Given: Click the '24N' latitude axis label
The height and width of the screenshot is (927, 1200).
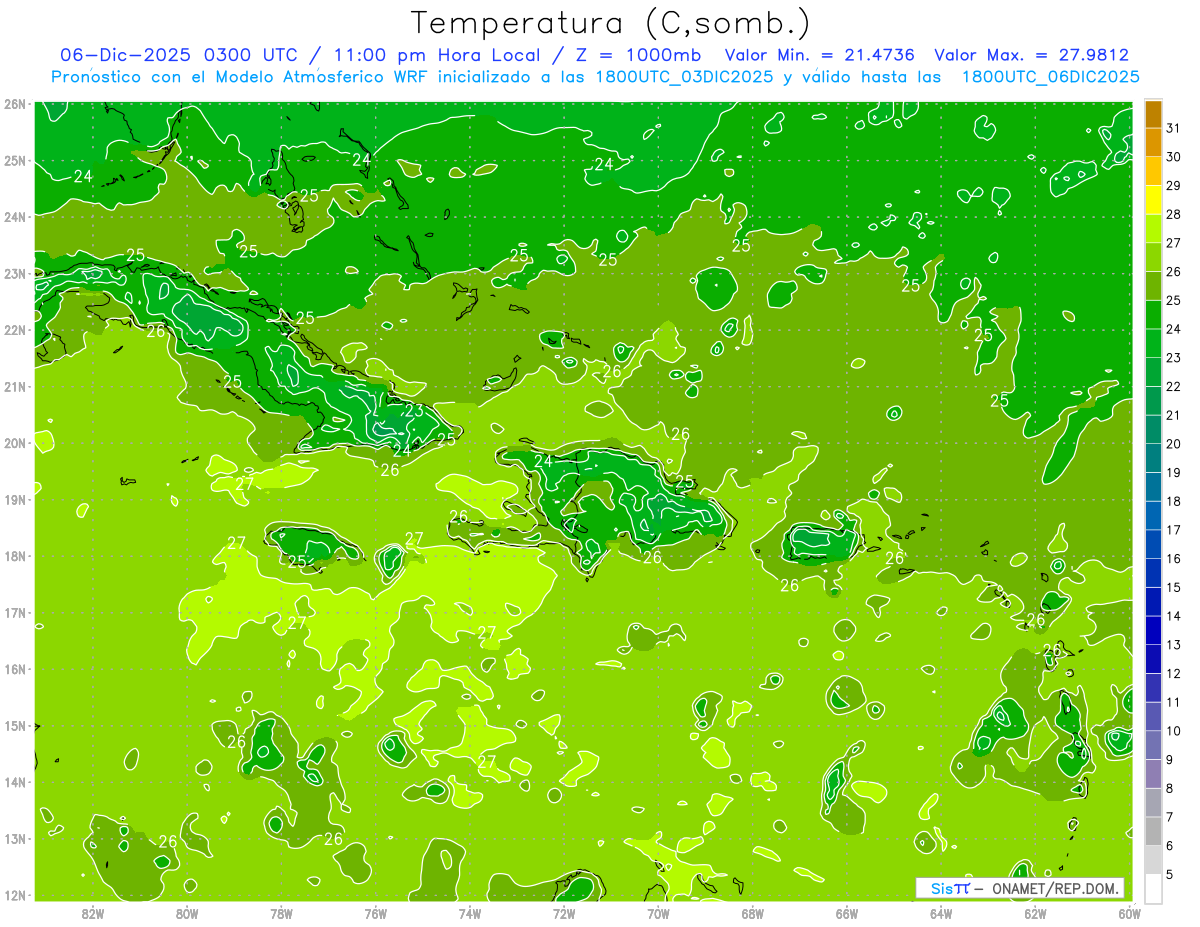Looking at the screenshot, I should pyautogui.click(x=15, y=217).
